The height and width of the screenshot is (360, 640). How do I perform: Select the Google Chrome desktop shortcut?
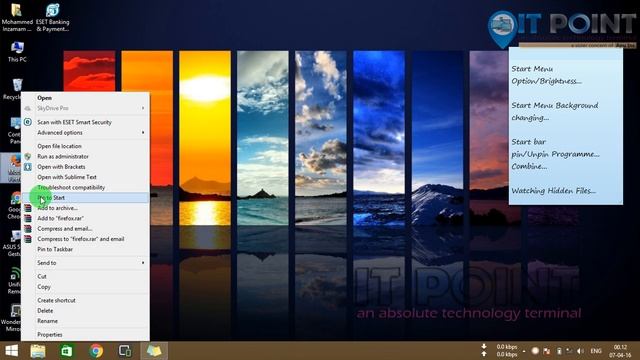(x=15, y=206)
